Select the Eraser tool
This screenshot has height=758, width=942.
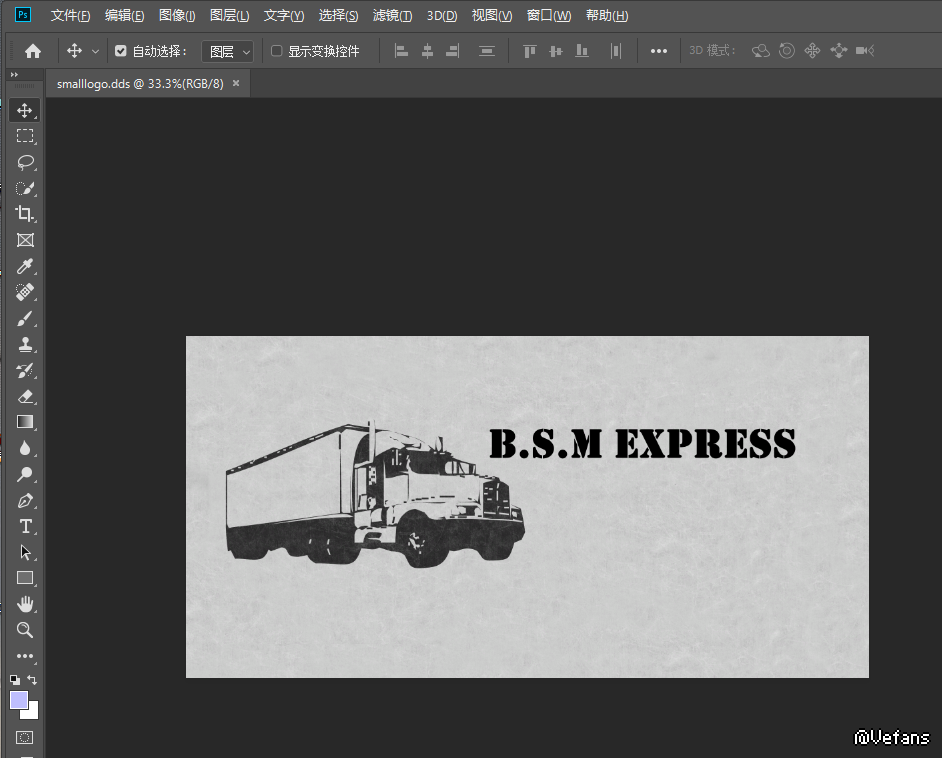pyautogui.click(x=25, y=396)
